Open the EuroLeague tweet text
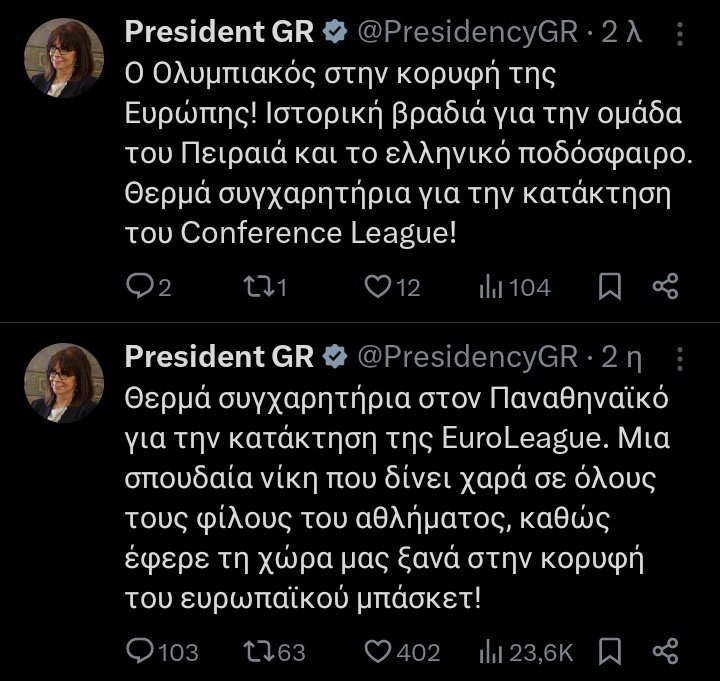The height and width of the screenshot is (681, 720). point(400,500)
